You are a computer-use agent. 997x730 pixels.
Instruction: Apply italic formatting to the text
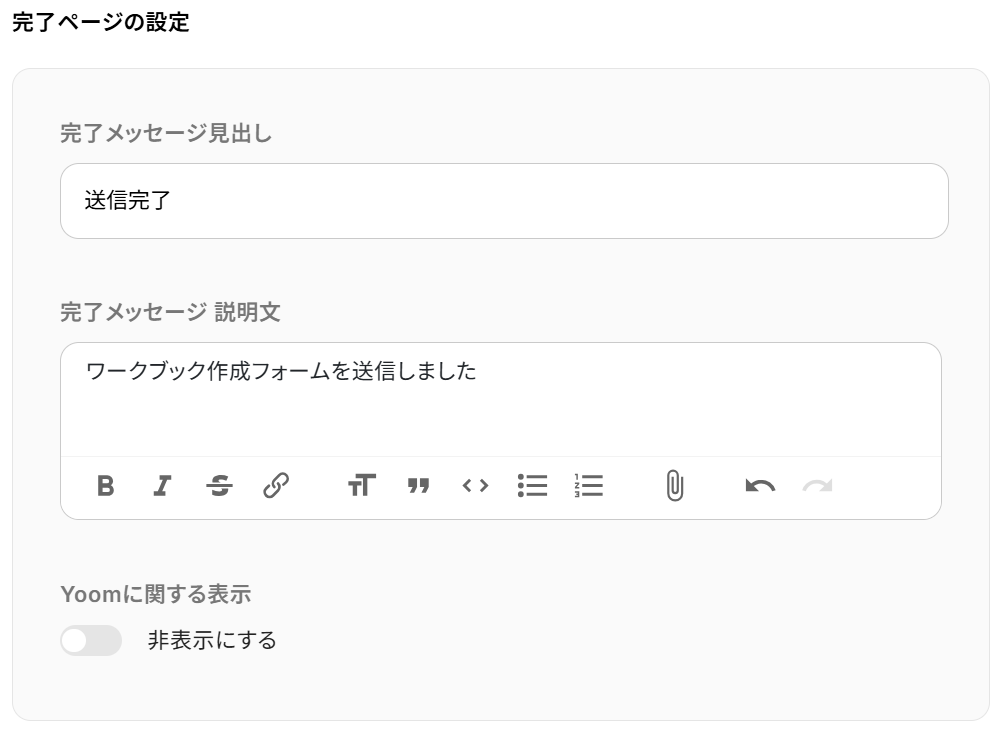pos(162,486)
